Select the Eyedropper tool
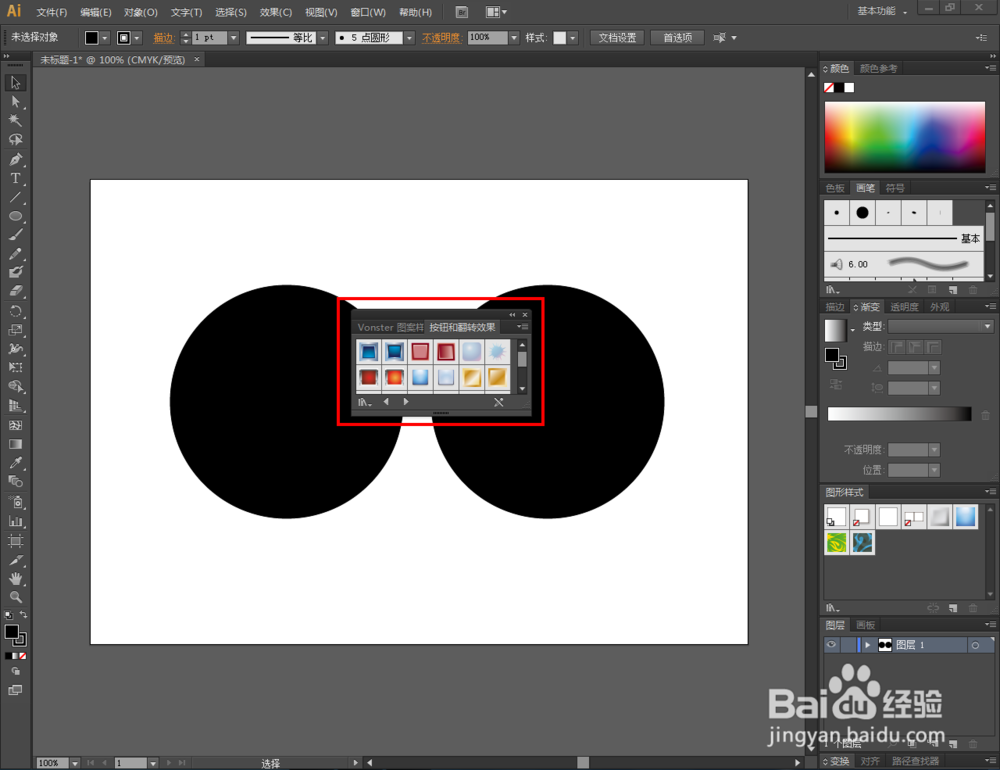This screenshot has width=1000, height=770. coord(16,463)
